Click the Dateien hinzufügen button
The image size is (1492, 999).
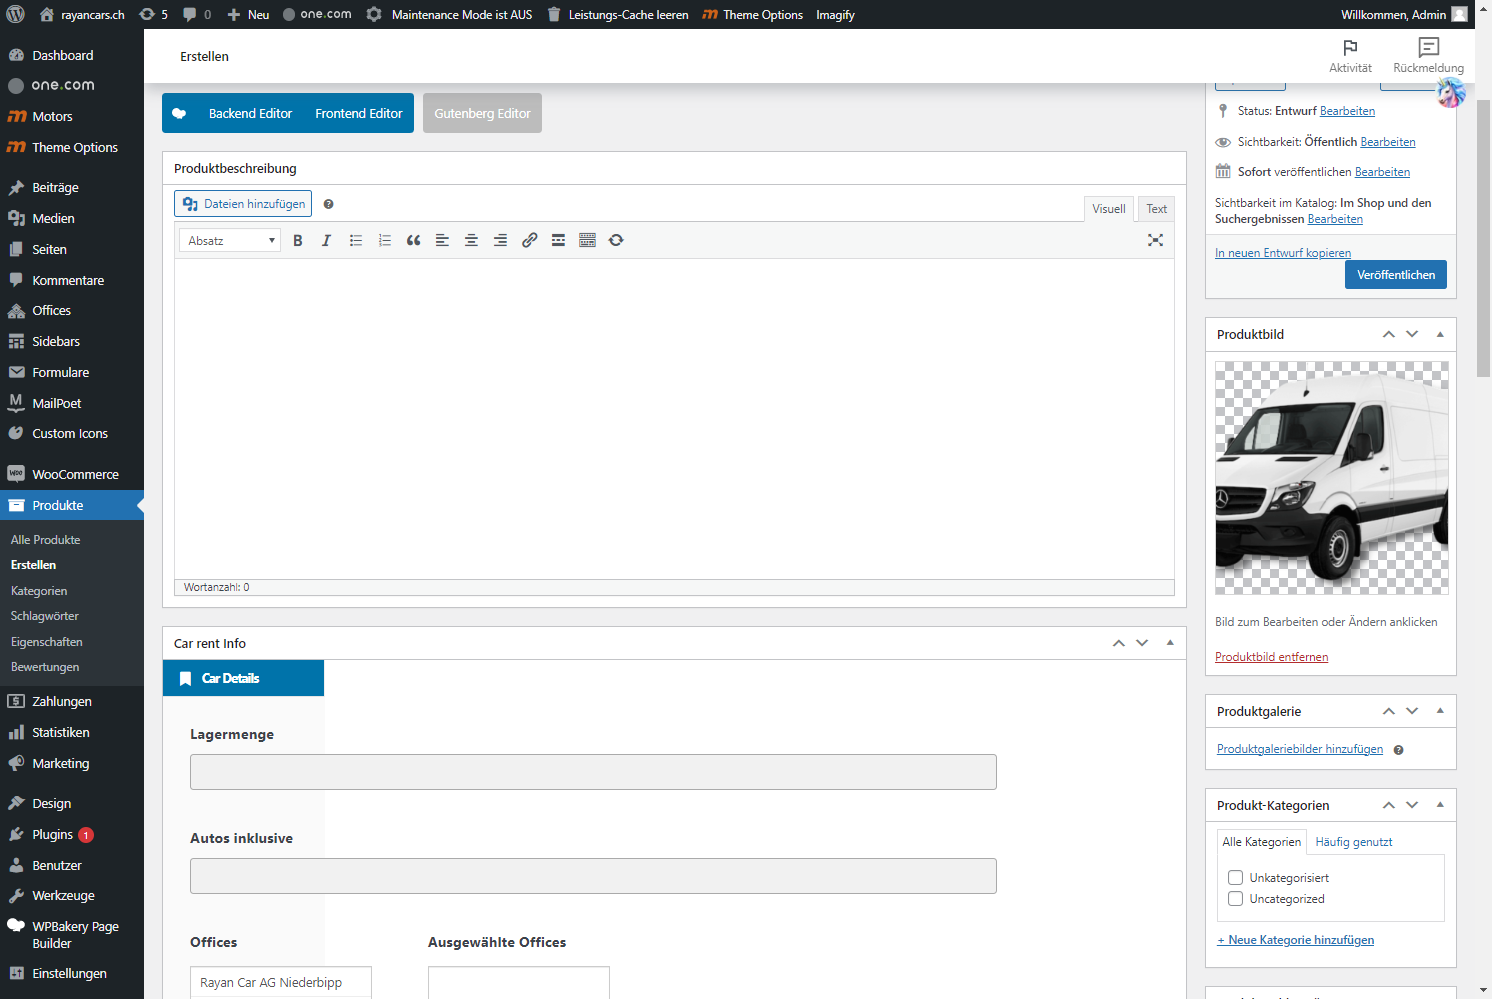click(243, 204)
